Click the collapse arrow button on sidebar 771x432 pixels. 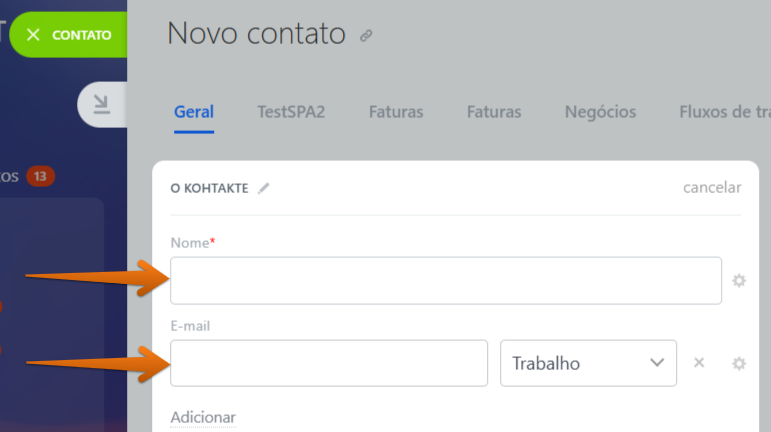click(102, 105)
